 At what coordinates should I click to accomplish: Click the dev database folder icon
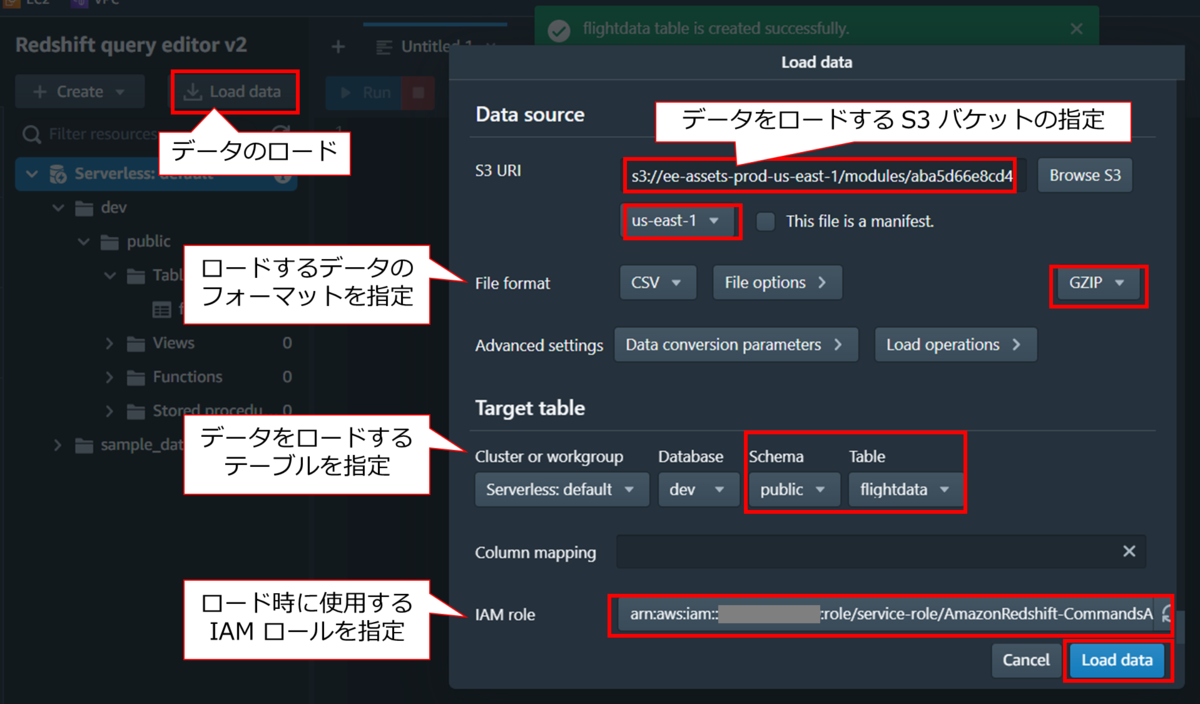tap(84, 208)
